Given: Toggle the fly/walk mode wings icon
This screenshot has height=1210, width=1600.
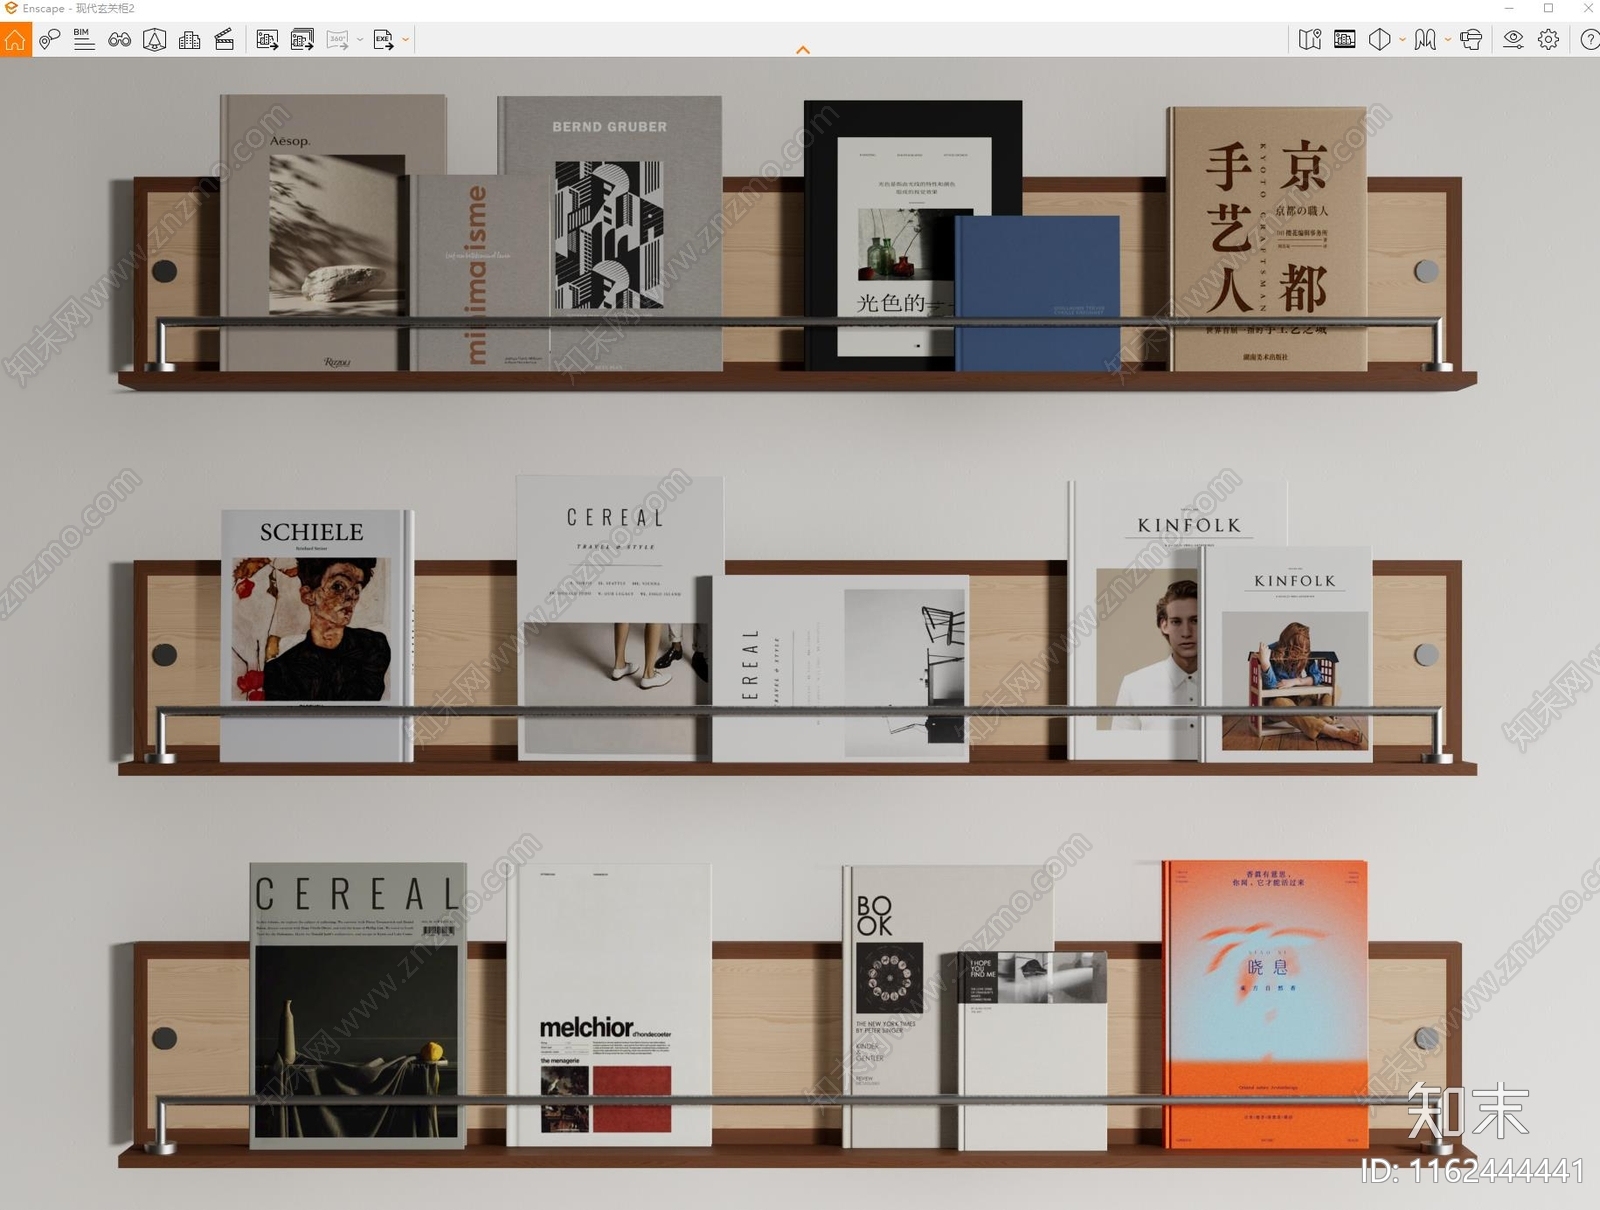Looking at the screenshot, I should pyautogui.click(x=1426, y=40).
